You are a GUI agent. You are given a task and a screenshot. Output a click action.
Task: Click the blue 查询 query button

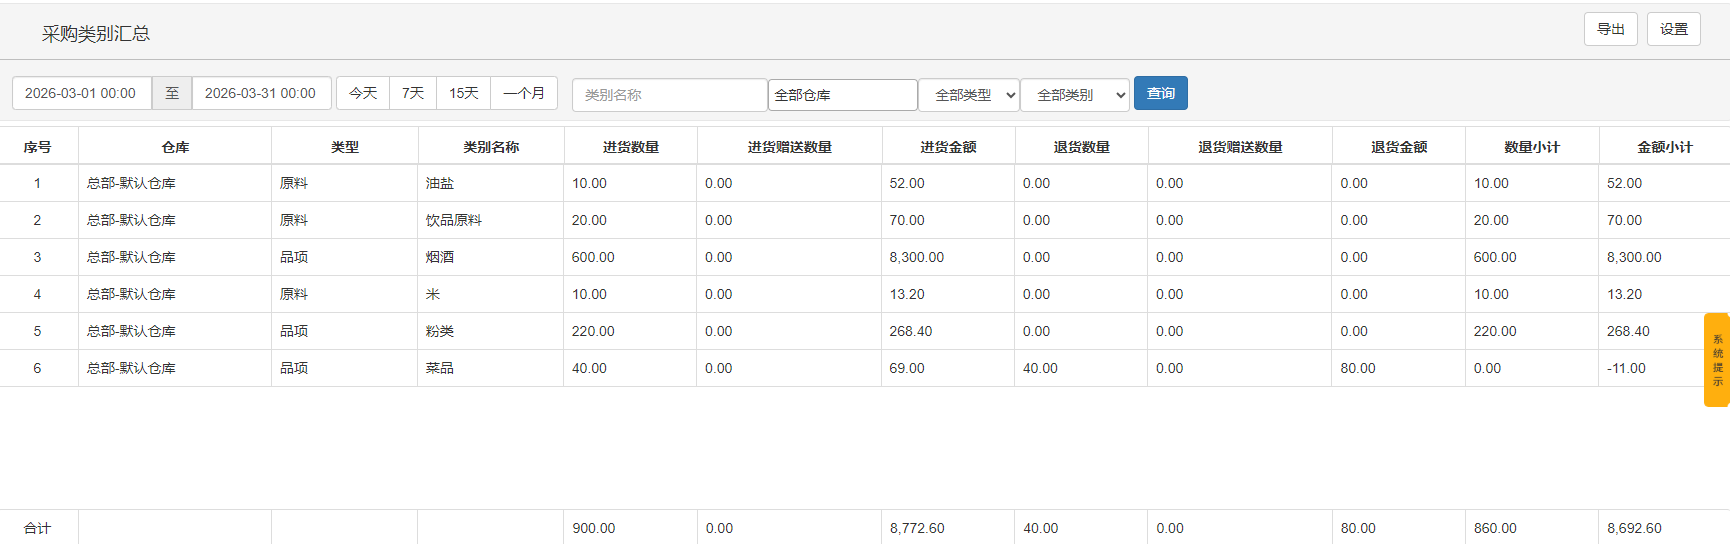point(1160,93)
